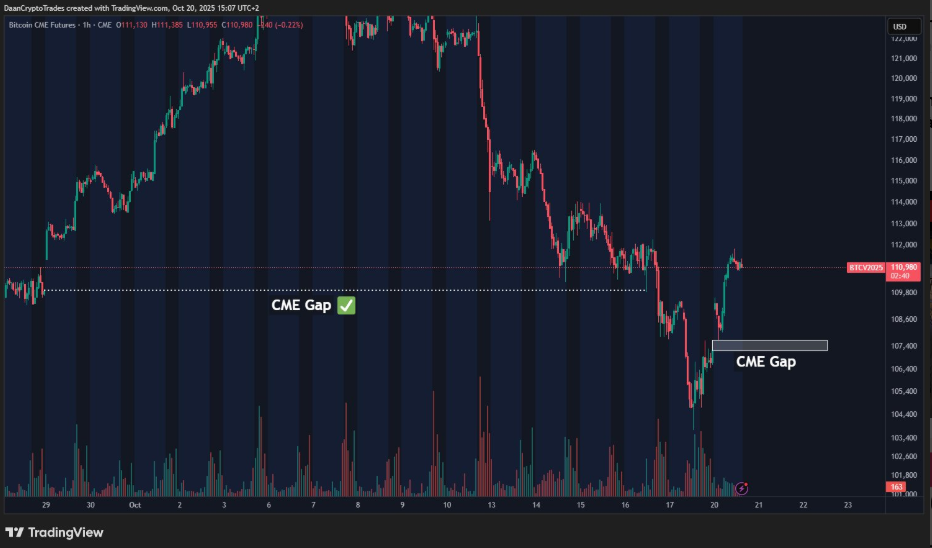The width and height of the screenshot is (932, 548).
Task: Click the lightning bolt events icon
Action: 741,488
